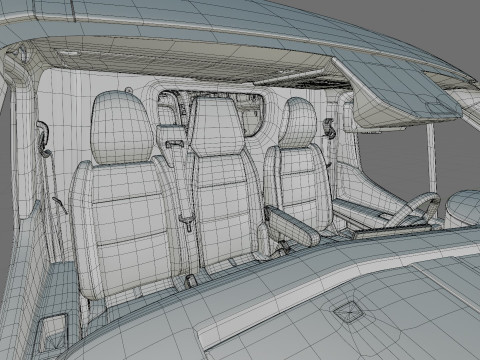This screenshot has width=480, height=360.
Task: Pick the left pillar seat belt anchor
Action: tap(43, 138)
